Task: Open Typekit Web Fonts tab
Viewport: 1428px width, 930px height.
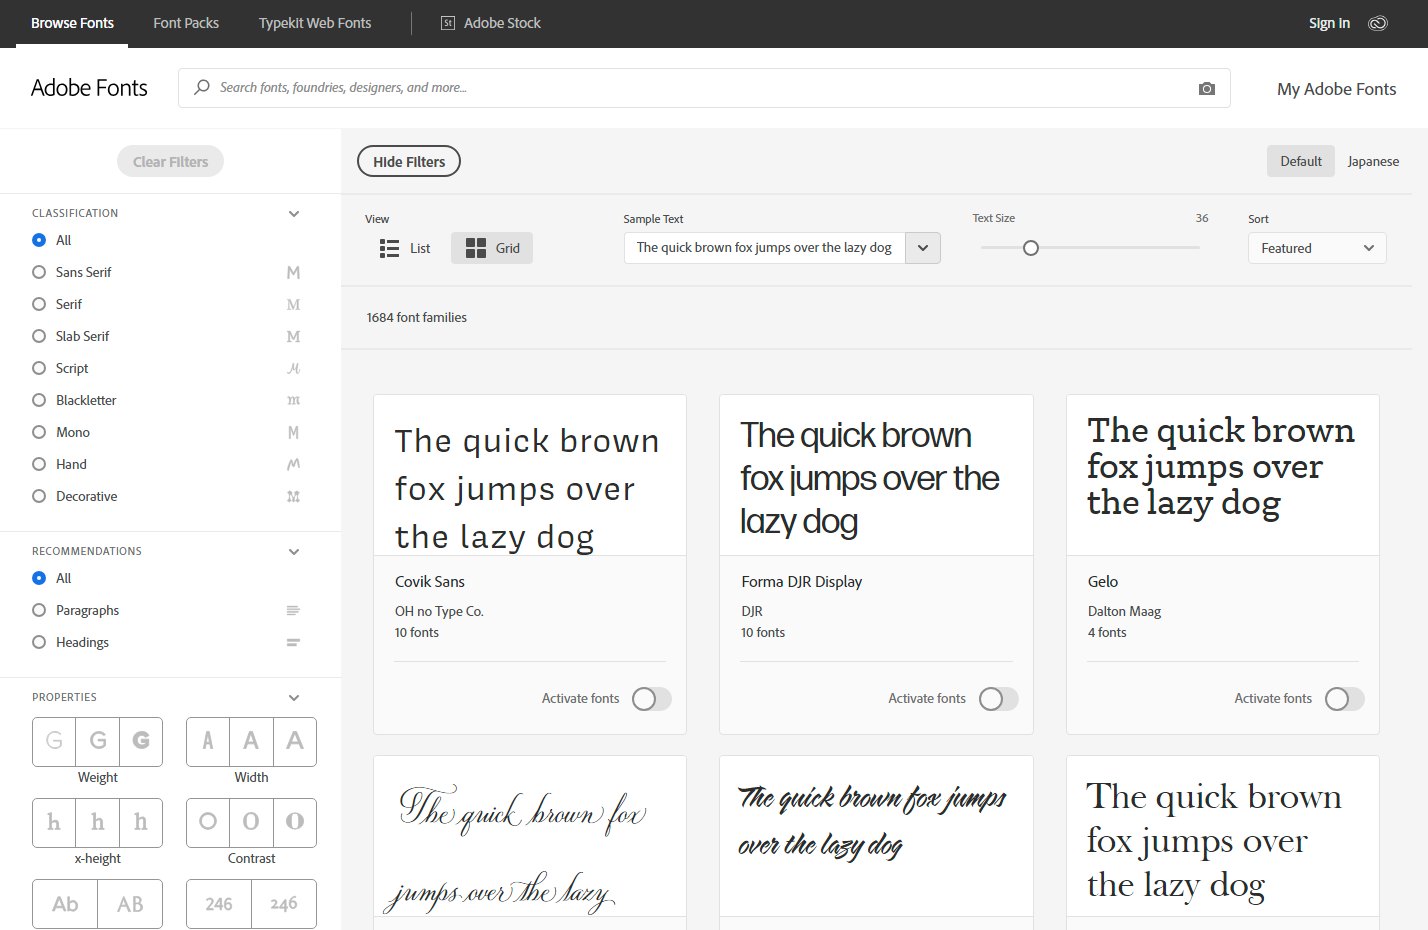Action: (x=315, y=23)
